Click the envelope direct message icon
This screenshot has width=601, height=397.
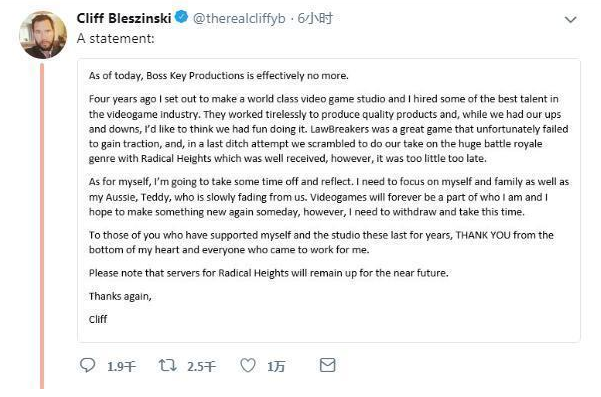(328, 365)
